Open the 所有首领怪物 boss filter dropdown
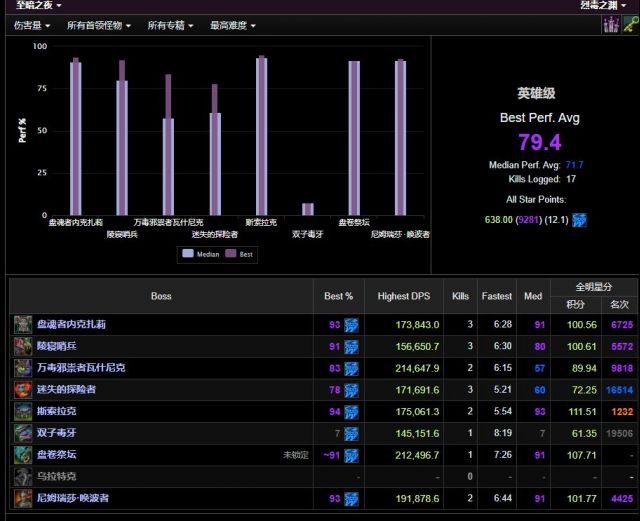 point(99,25)
